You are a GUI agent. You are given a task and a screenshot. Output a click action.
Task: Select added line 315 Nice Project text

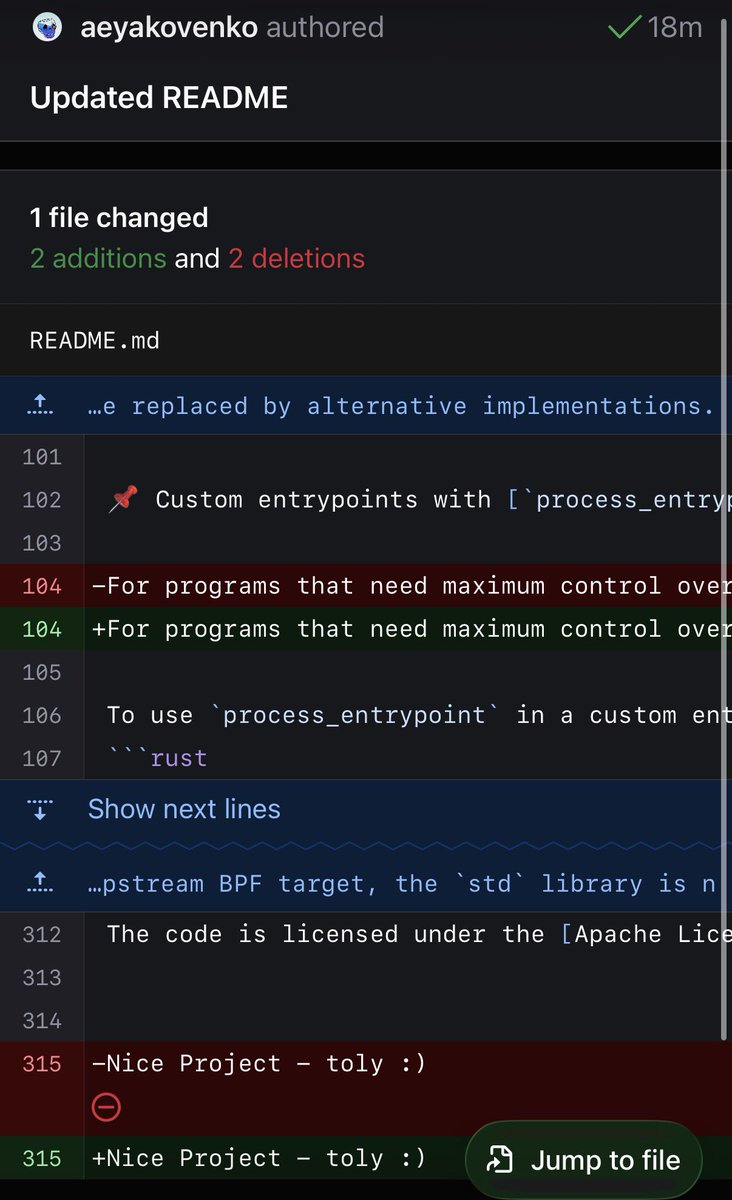click(259, 1158)
